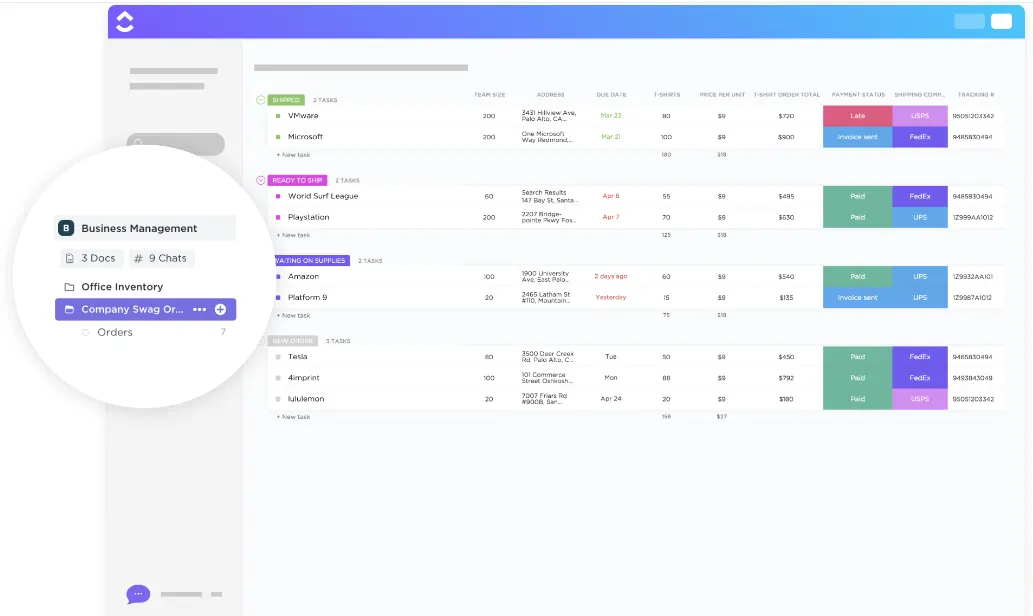
Task: Click the T-Shirt Order Total column header
Action: (x=787, y=95)
